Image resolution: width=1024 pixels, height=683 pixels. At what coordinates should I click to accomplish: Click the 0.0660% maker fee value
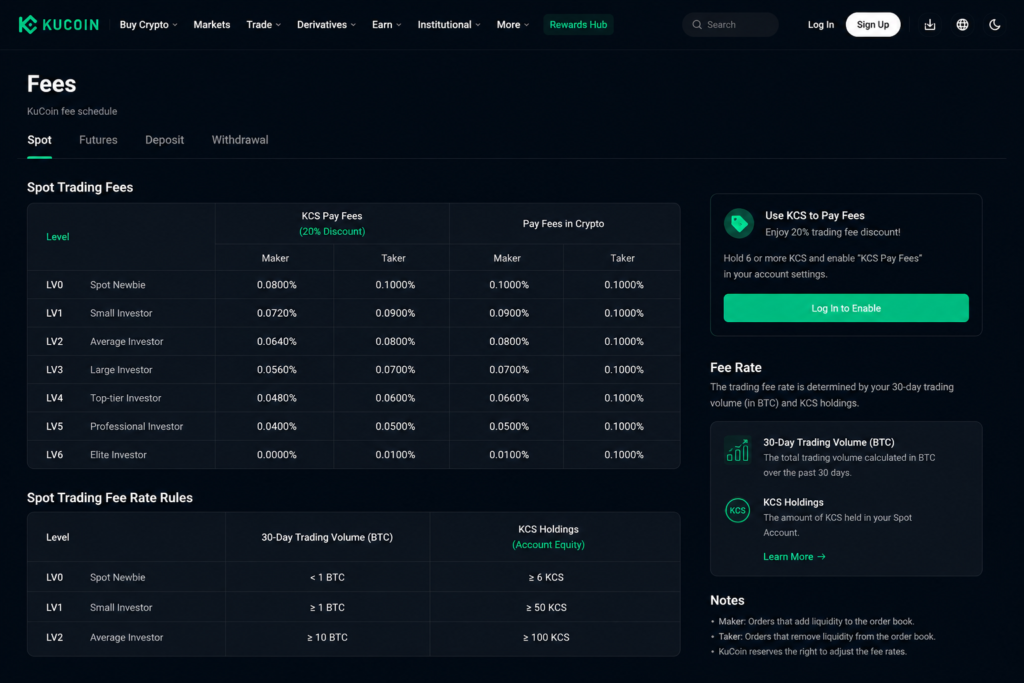(x=509, y=398)
